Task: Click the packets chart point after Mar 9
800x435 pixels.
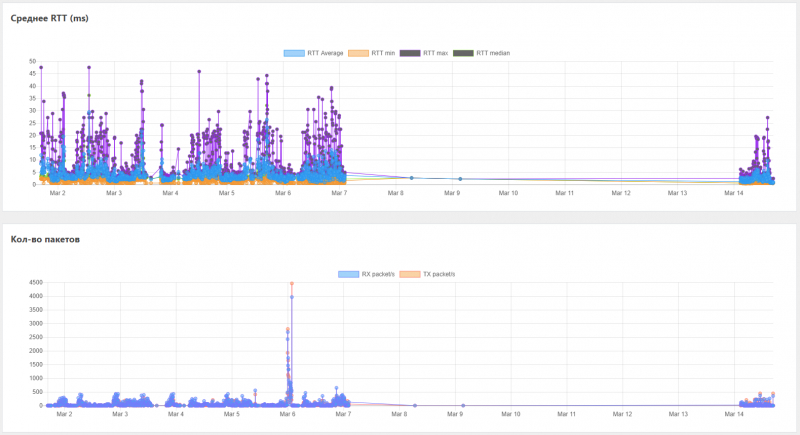Action: [463, 405]
